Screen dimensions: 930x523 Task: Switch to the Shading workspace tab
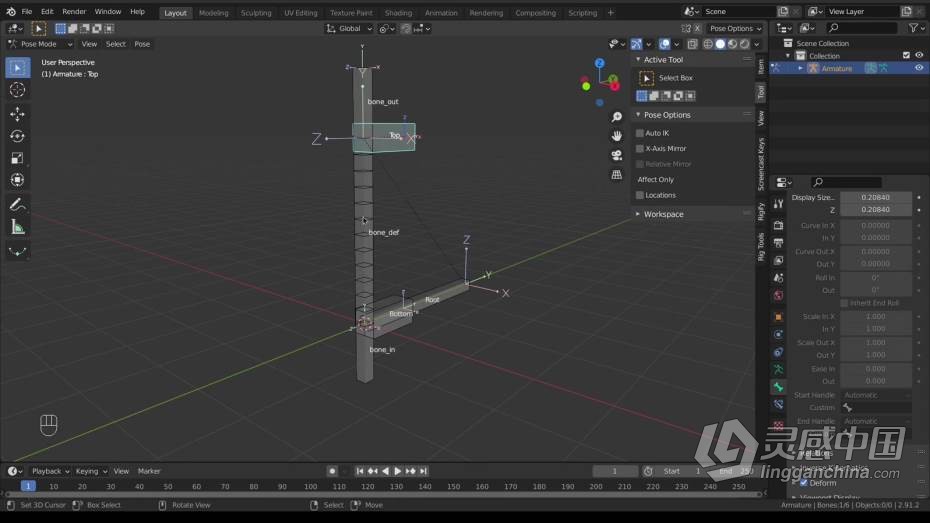coord(398,12)
